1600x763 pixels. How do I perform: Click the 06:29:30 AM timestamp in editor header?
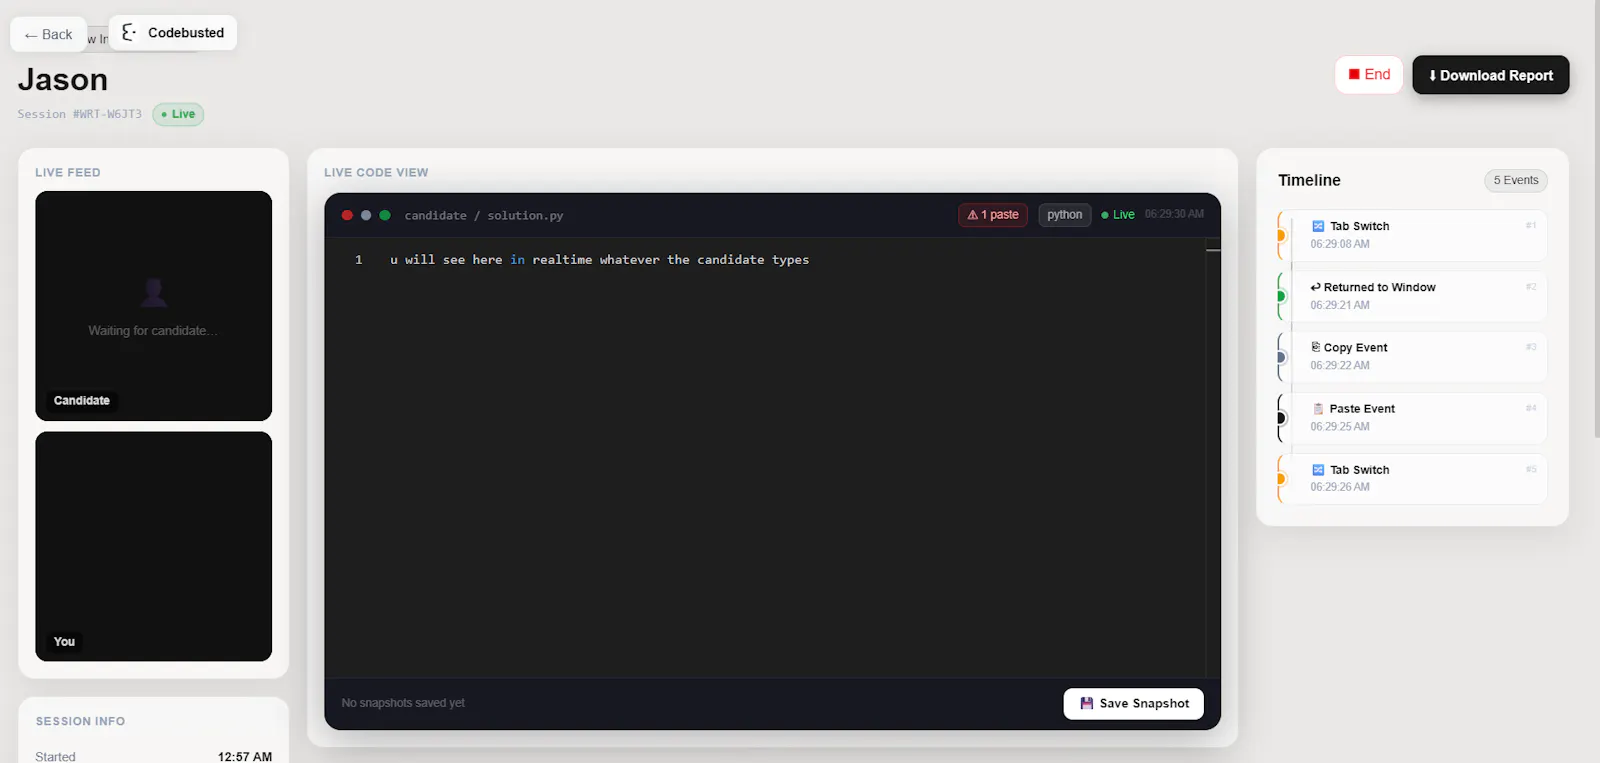click(x=1174, y=214)
